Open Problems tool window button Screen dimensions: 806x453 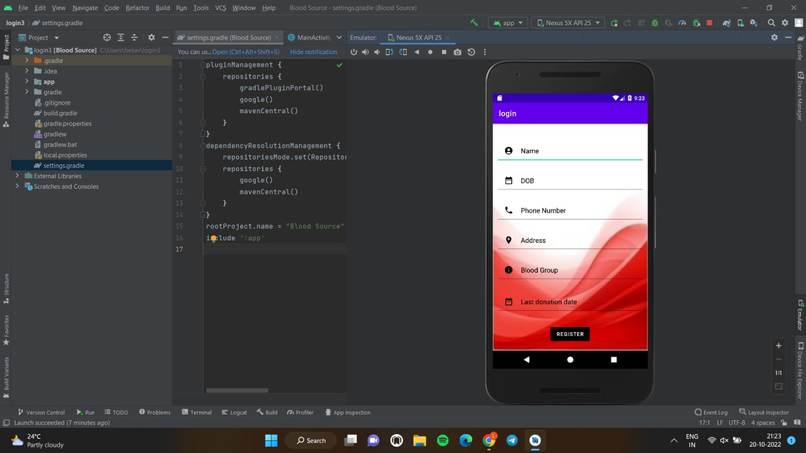coord(155,412)
